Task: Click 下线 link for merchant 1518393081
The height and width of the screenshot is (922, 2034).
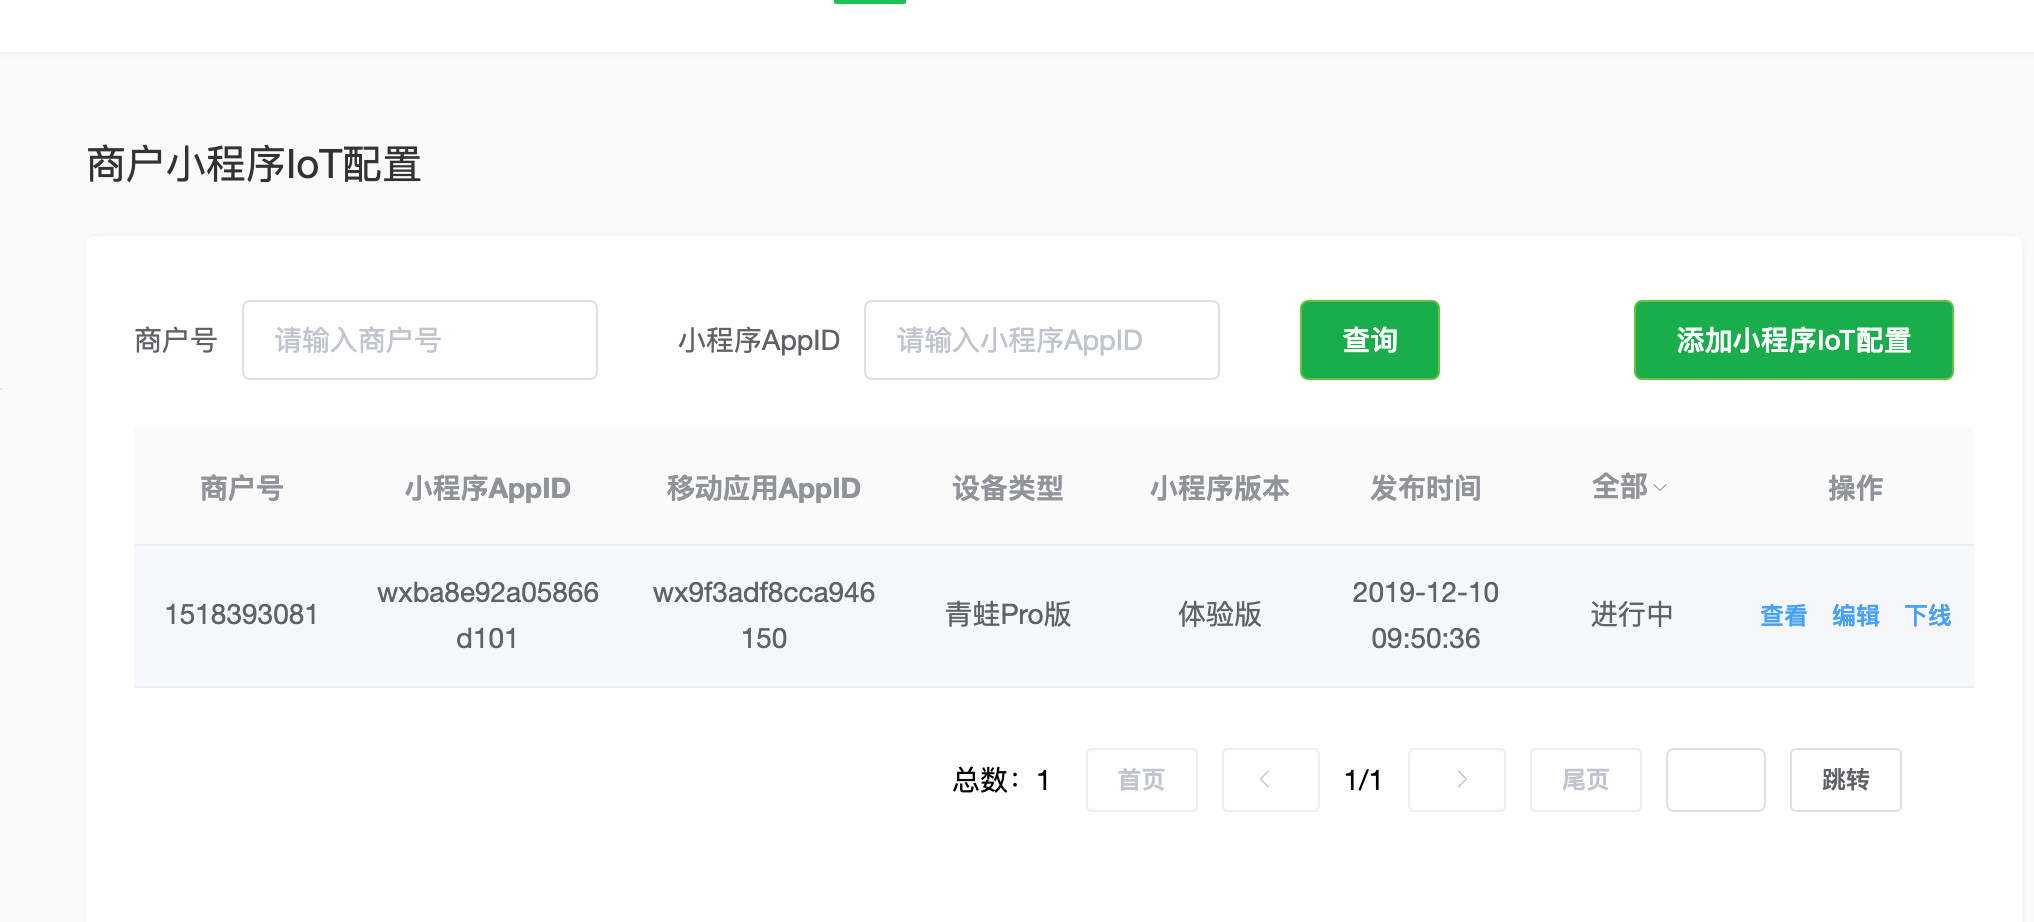Action: click(x=1928, y=615)
